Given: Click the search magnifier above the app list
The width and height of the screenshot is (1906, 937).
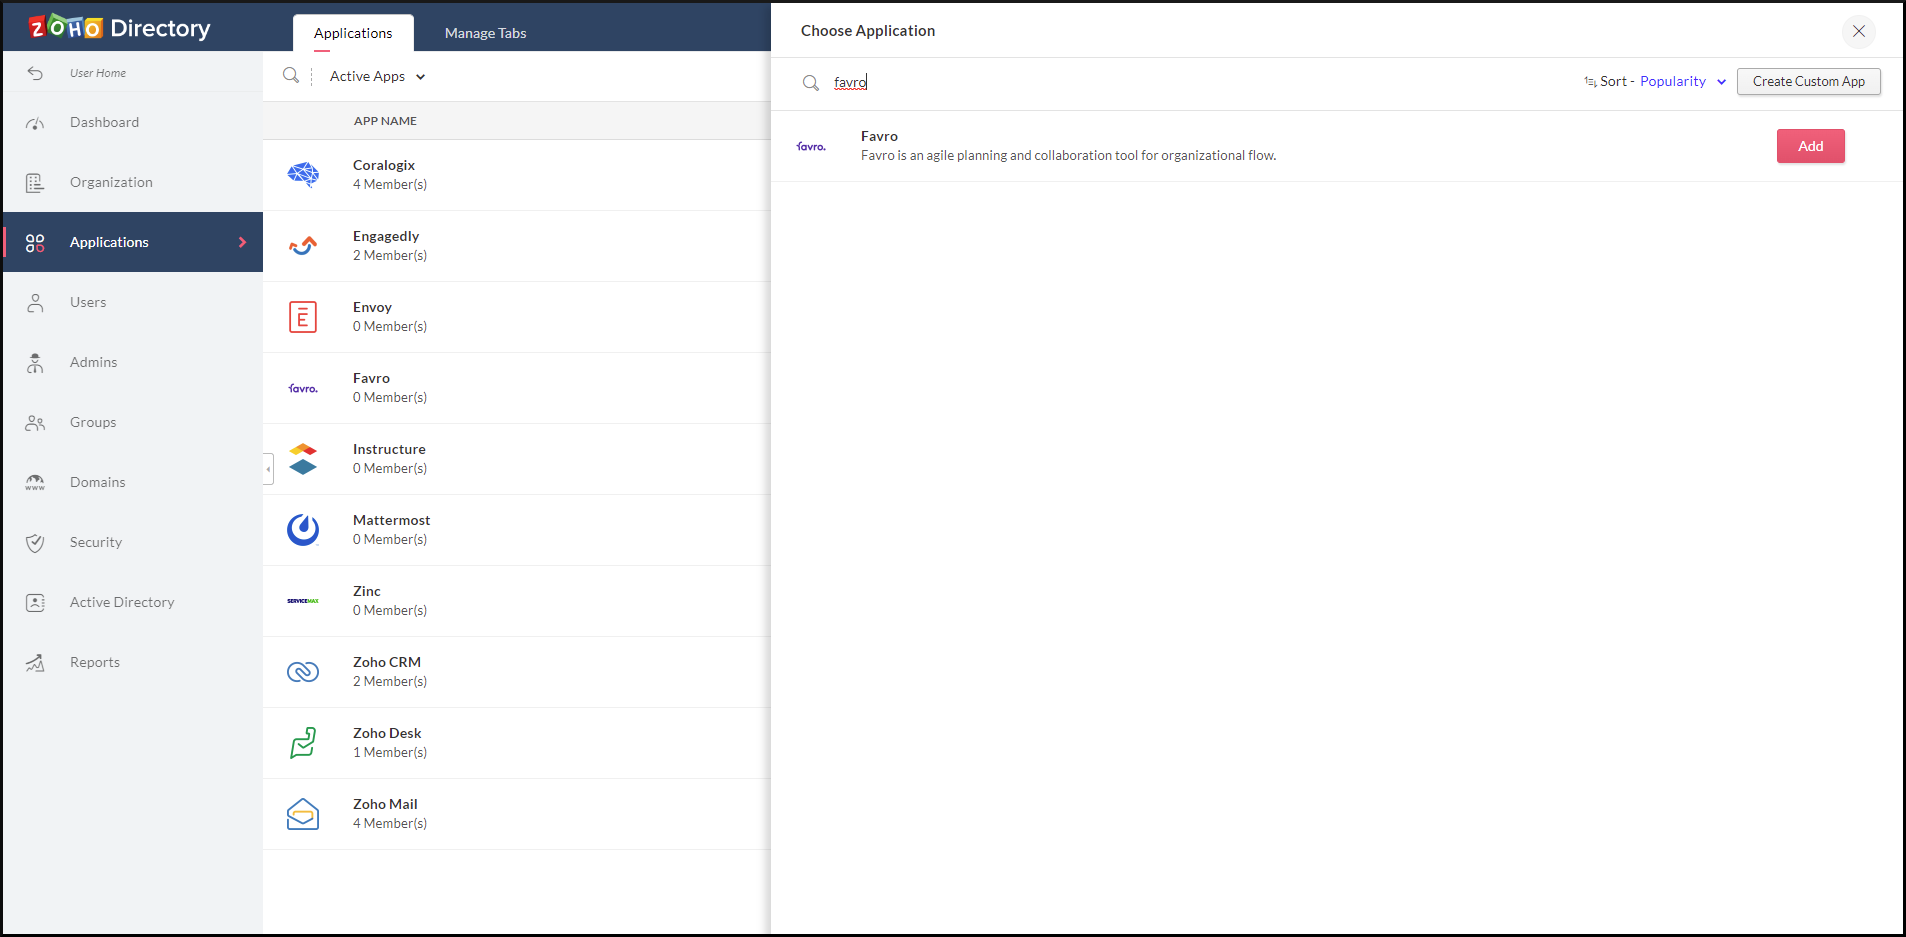Looking at the screenshot, I should 290,75.
